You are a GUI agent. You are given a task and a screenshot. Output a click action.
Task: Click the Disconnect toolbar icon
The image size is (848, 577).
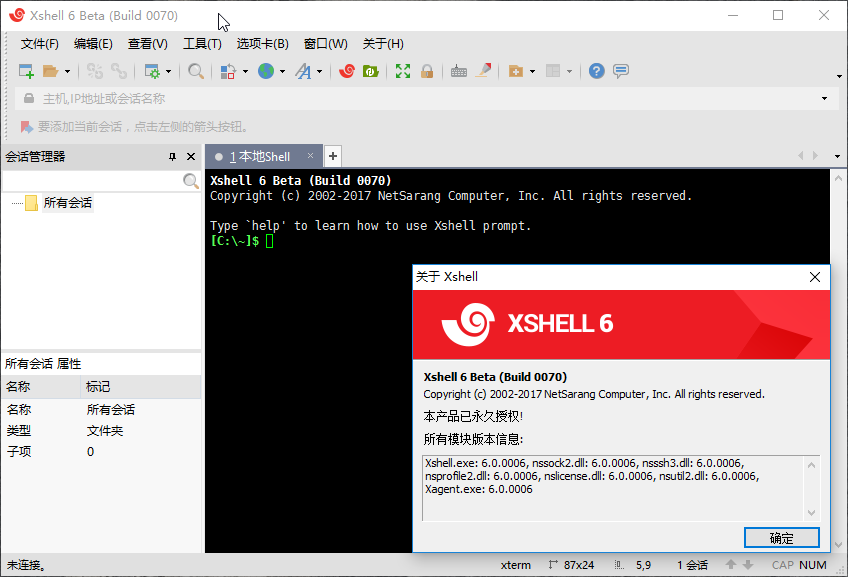(95, 71)
